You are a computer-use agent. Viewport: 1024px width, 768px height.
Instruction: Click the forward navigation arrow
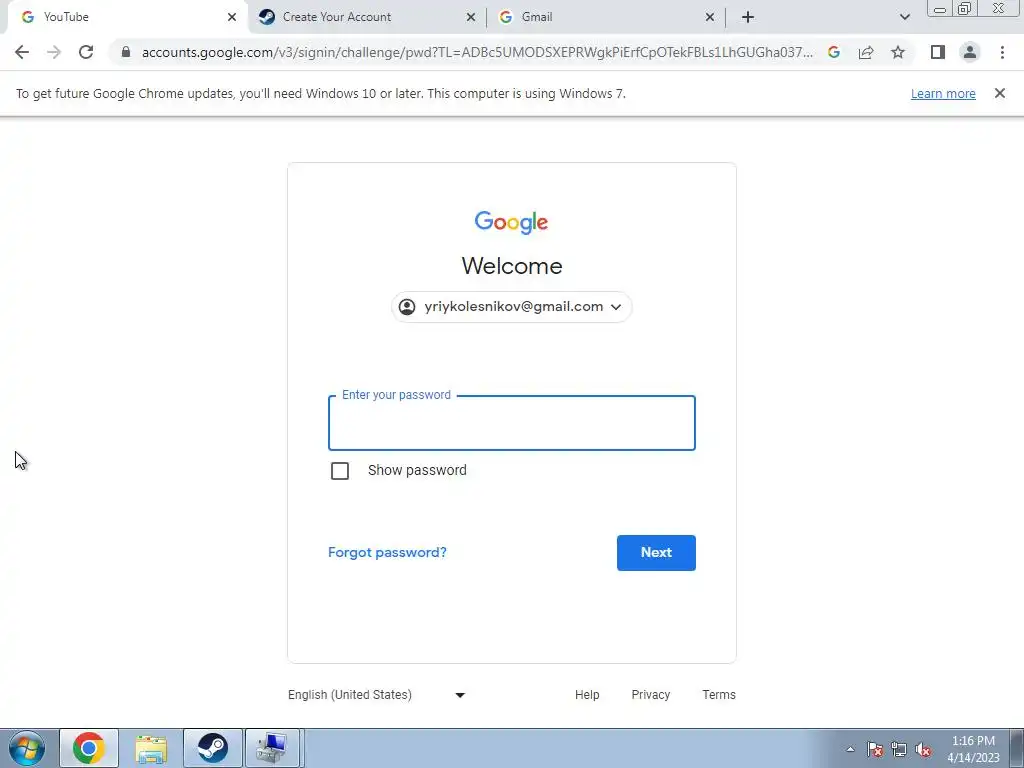click(x=54, y=52)
